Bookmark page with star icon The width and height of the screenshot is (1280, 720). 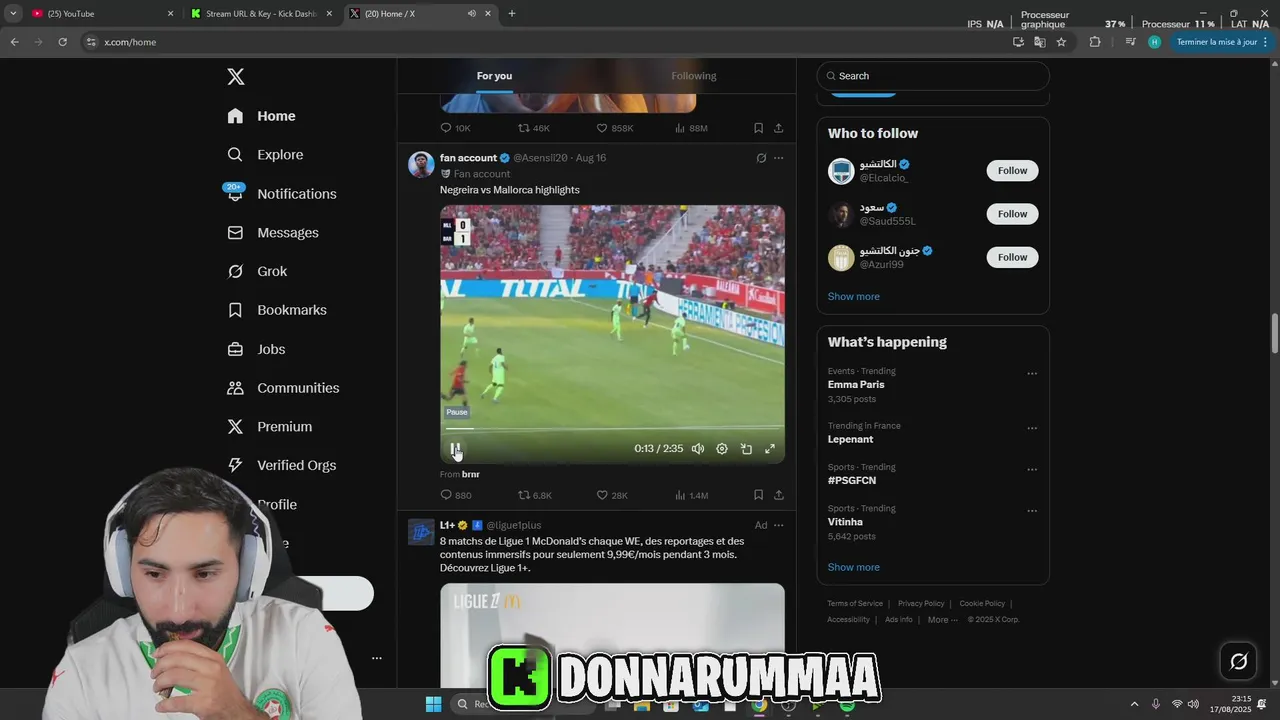pyautogui.click(x=1061, y=42)
